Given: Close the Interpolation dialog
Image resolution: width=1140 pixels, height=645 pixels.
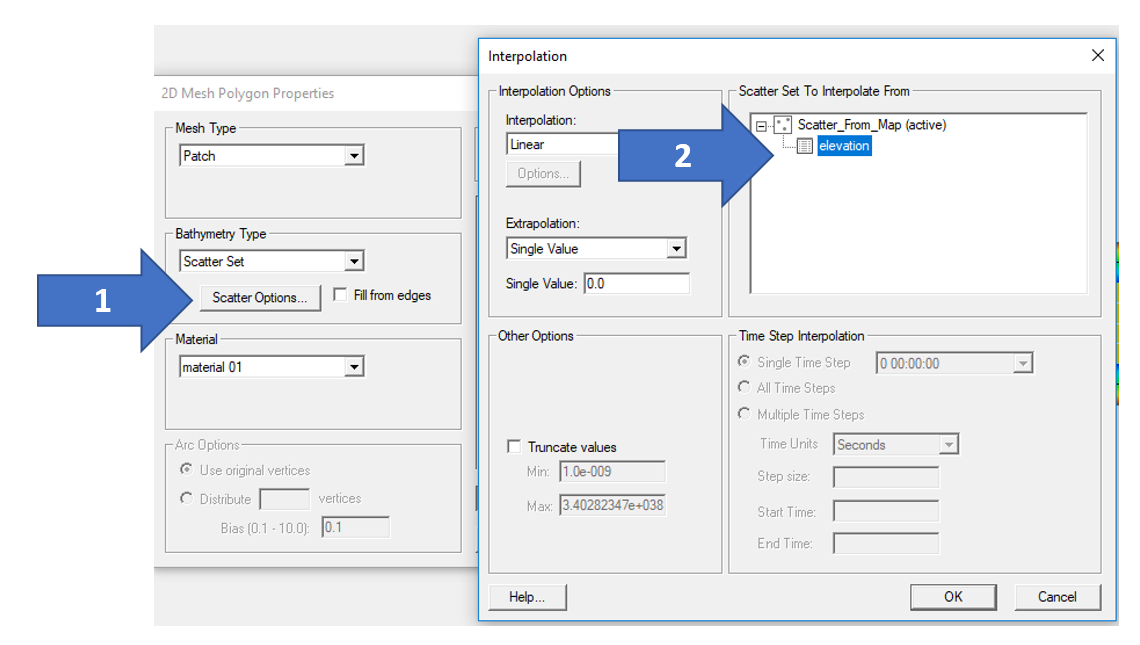Looking at the screenshot, I should 1098,55.
